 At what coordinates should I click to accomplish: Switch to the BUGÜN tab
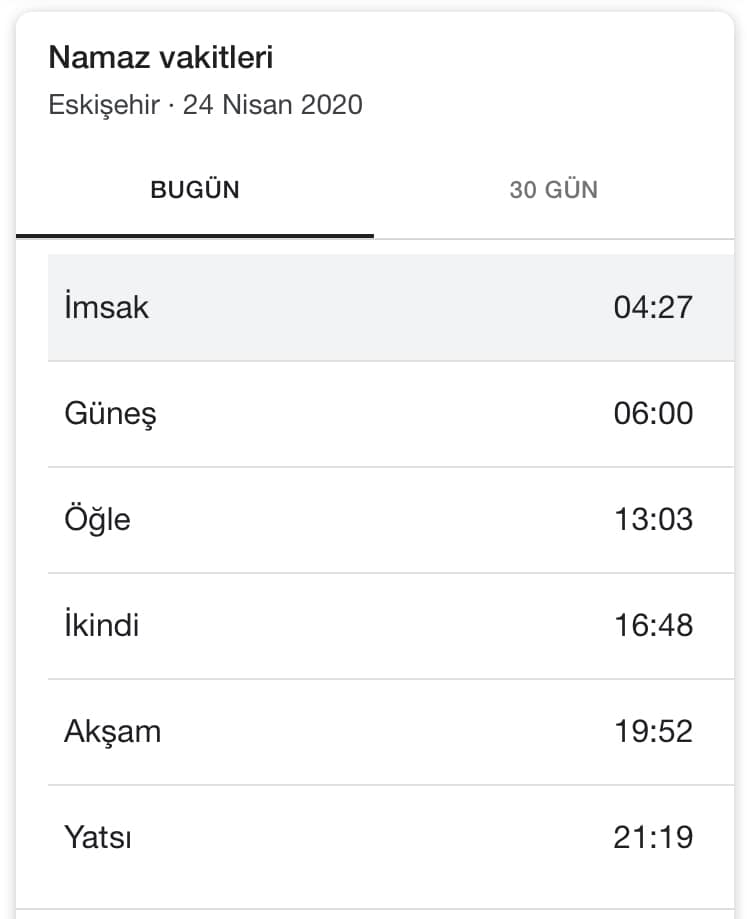(x=195, y=190)
